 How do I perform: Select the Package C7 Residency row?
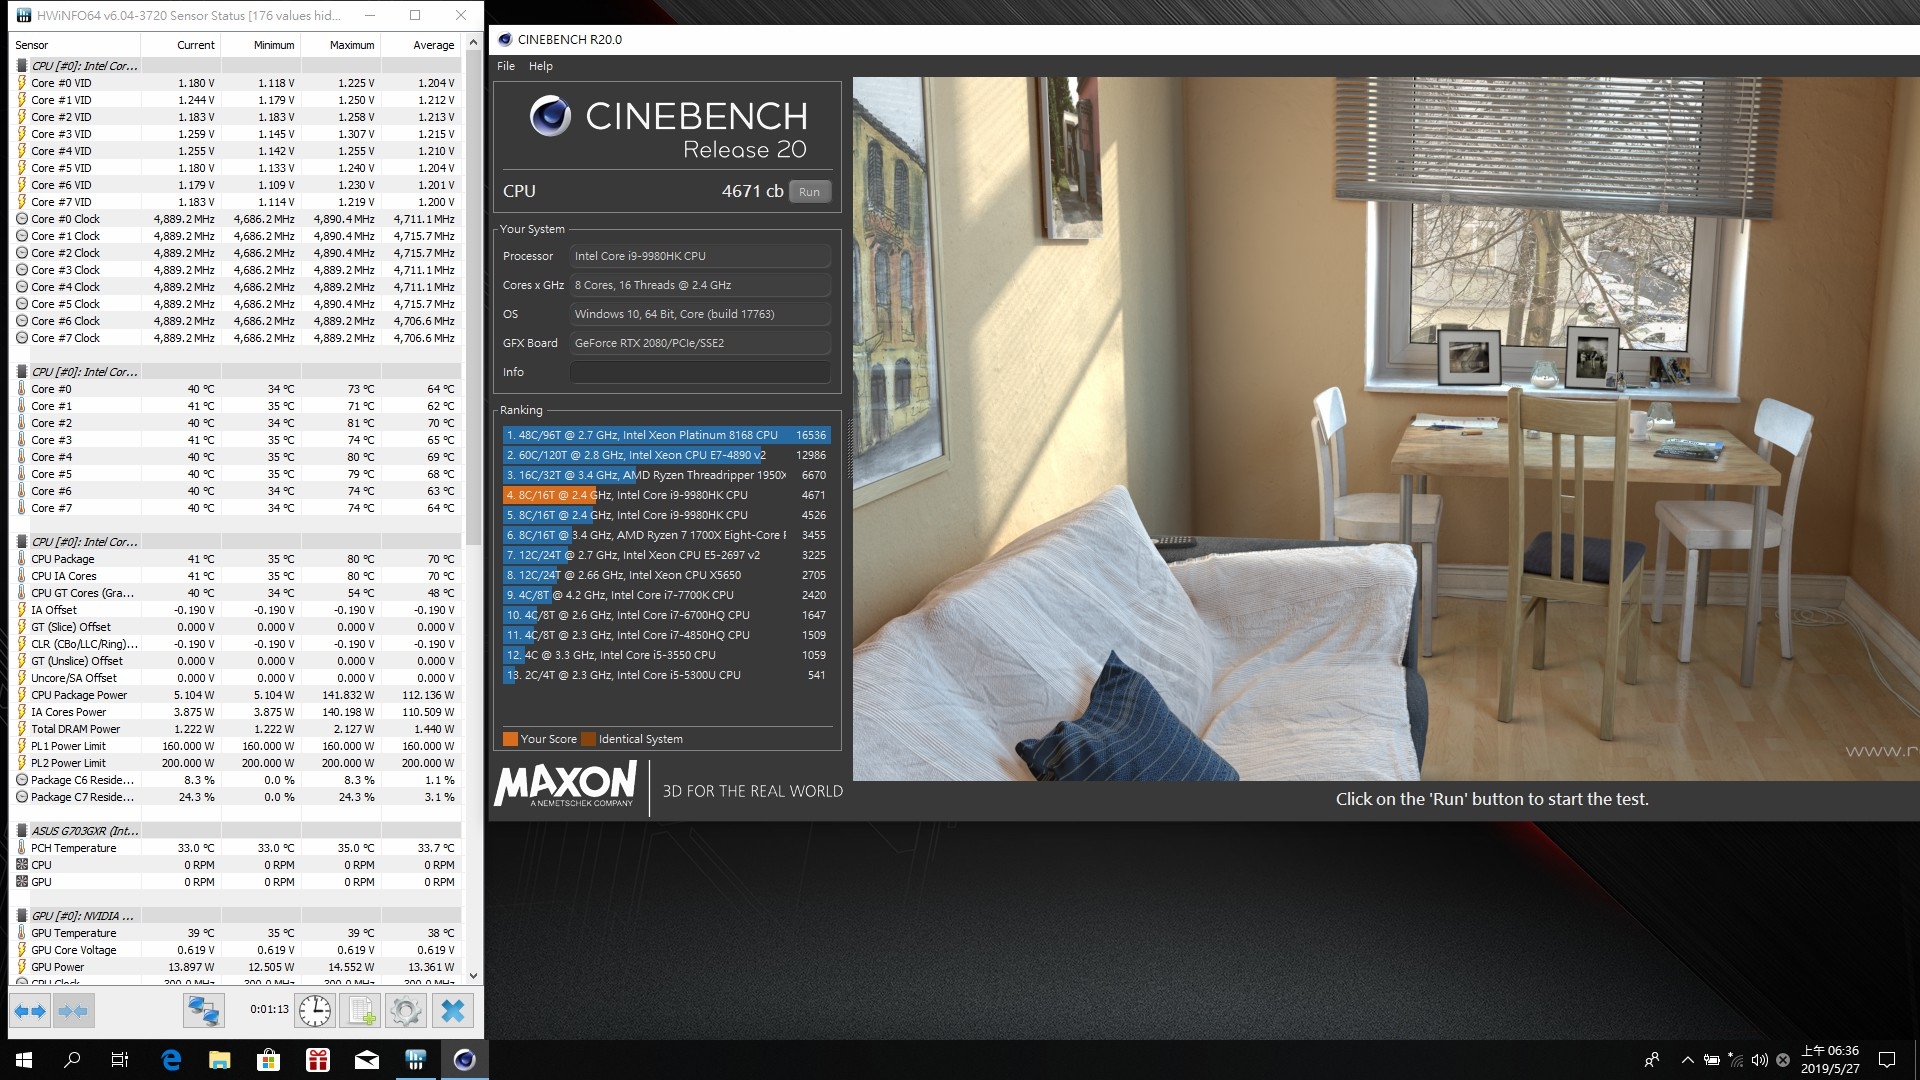[x=237, y=797]
